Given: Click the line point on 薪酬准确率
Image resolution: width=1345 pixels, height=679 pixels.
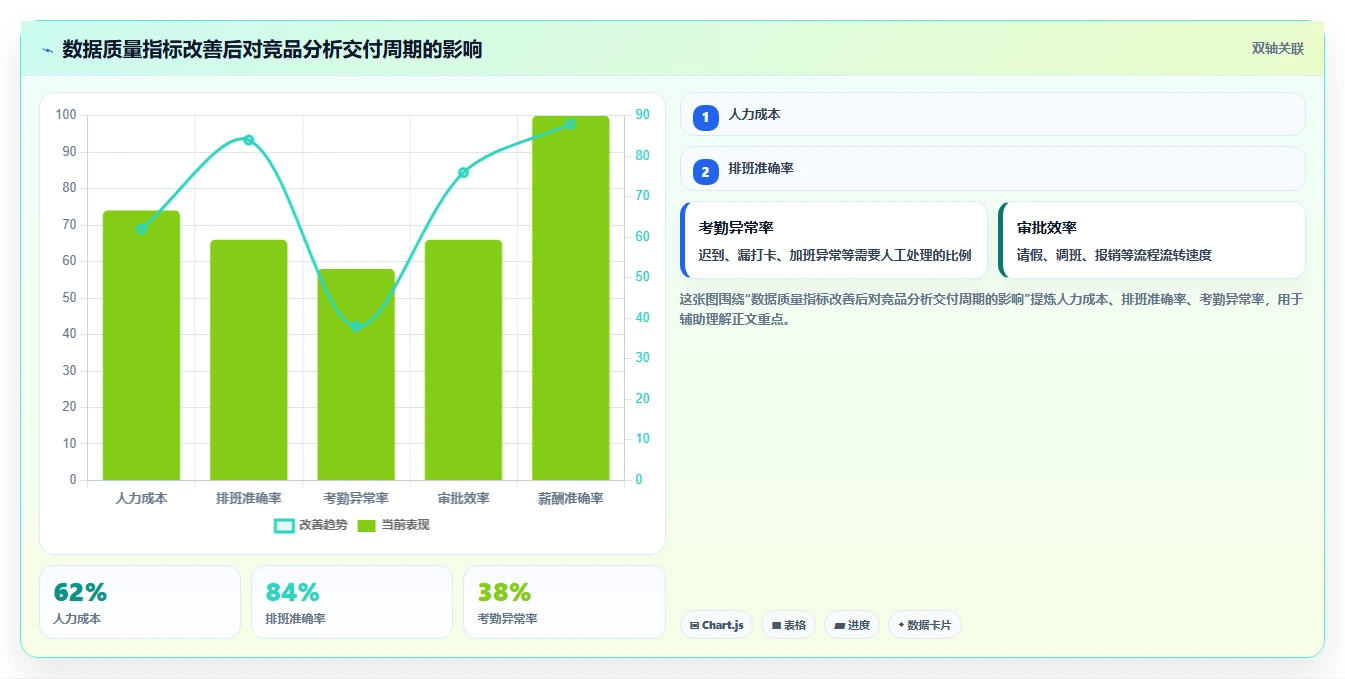Looking at the screenshot, I should coord(570,124).
